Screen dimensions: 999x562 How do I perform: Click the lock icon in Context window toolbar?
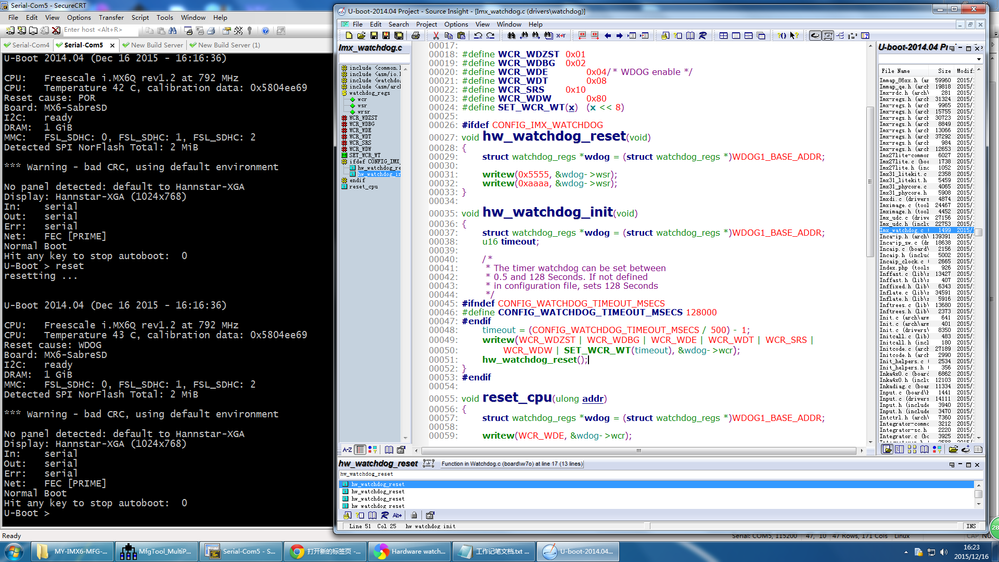coord(413,515)
